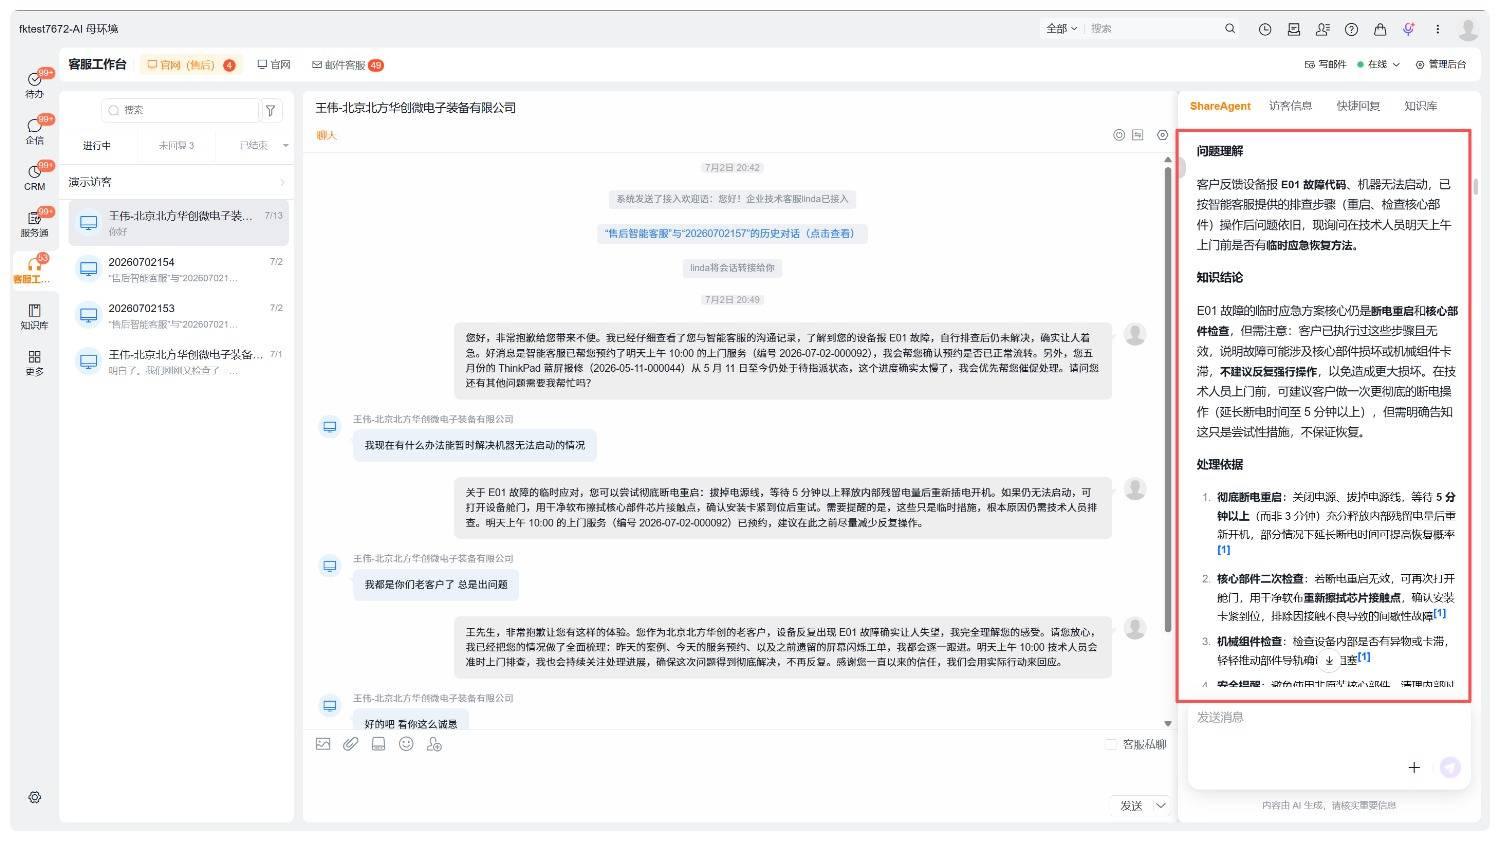Image resolution: width=1500 pixels, height=841 pixels.
Task: Open the 服务通 sidebar module
Action: 35,223
